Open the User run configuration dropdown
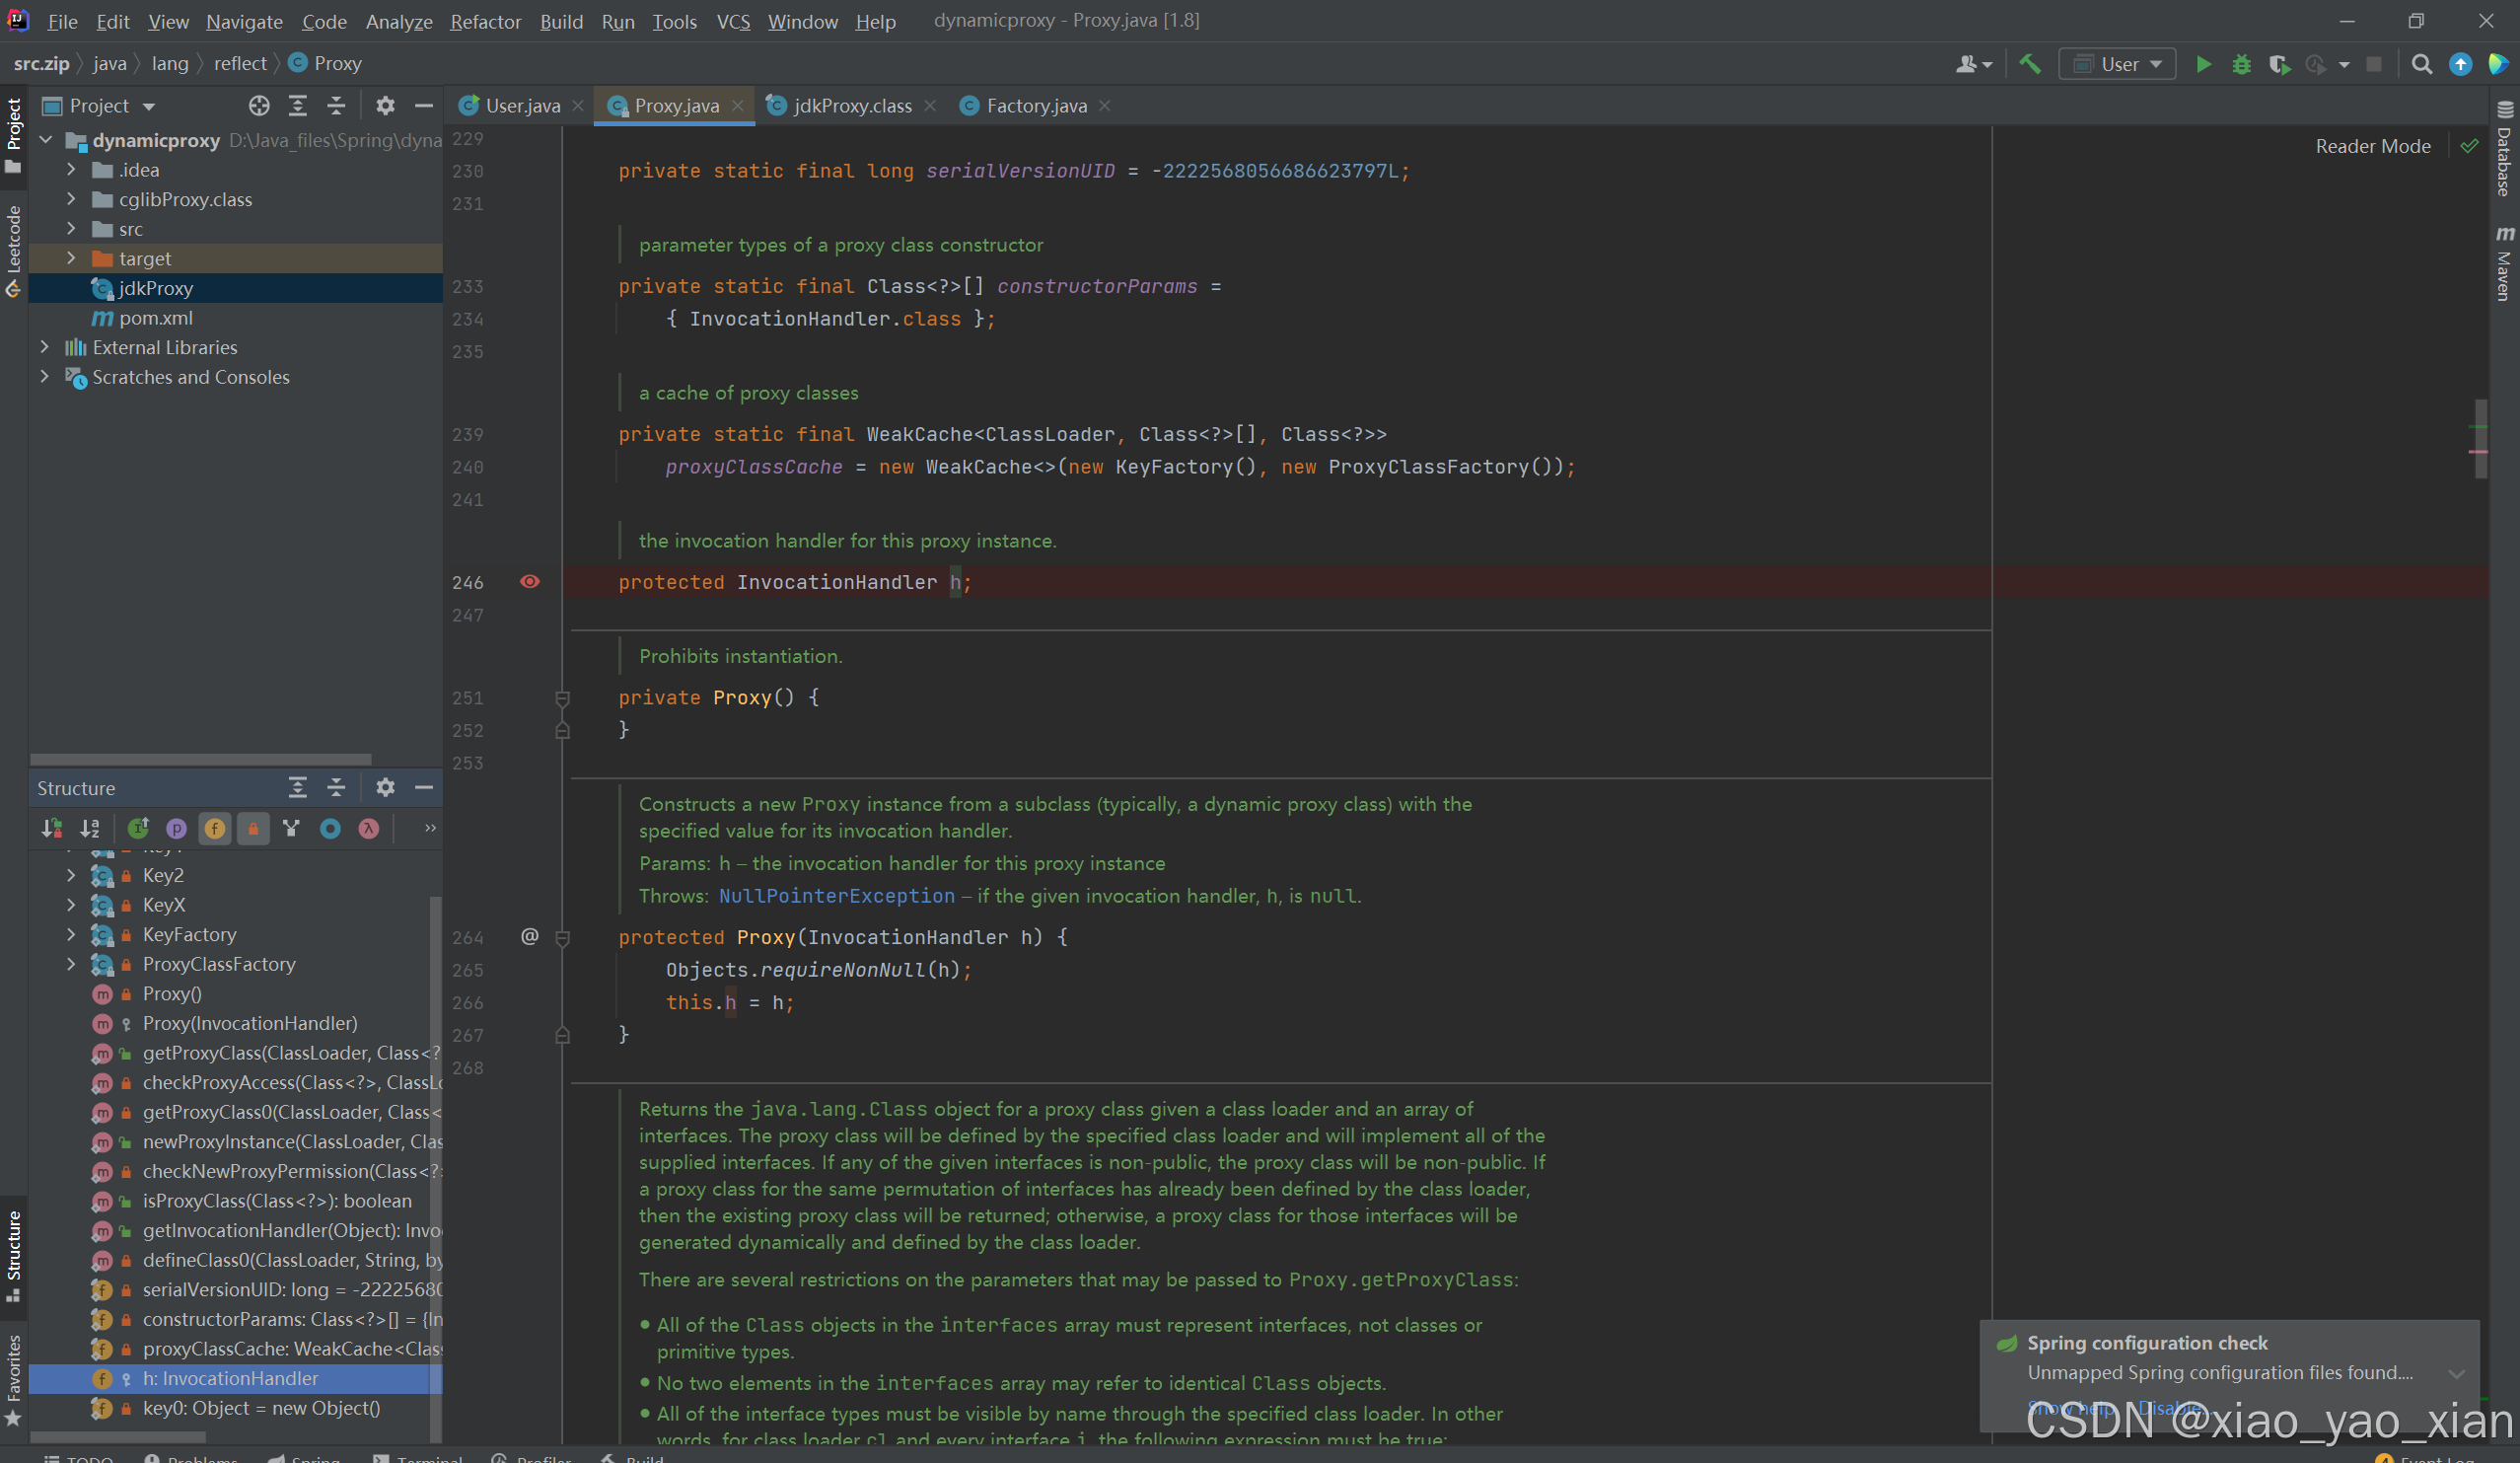 2117,64
